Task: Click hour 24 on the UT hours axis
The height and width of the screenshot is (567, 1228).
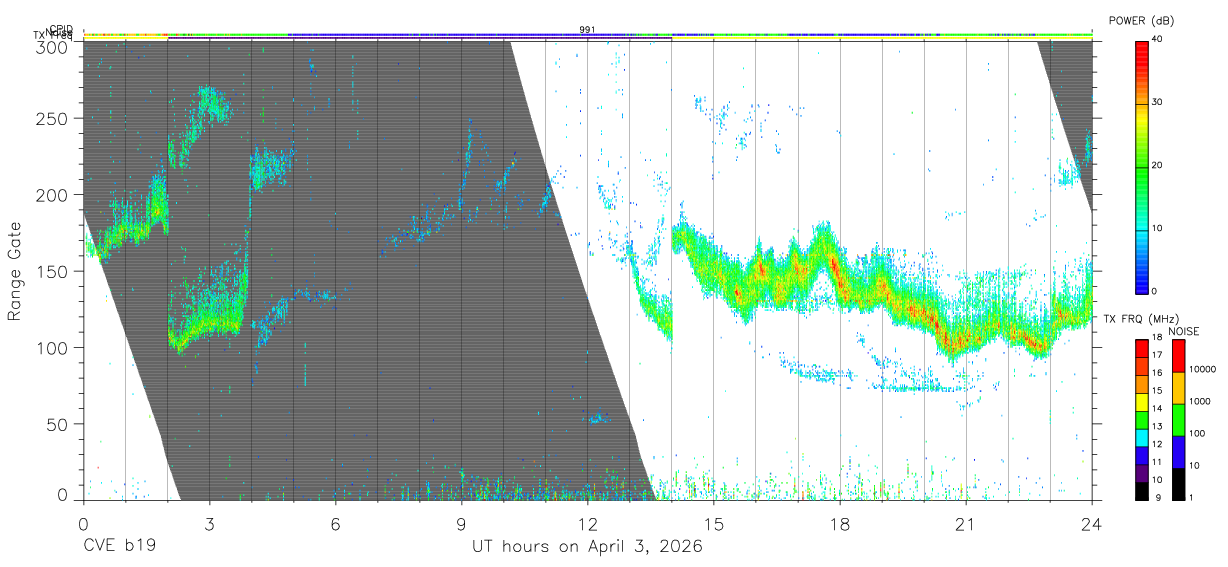Action: (1092, 523)
